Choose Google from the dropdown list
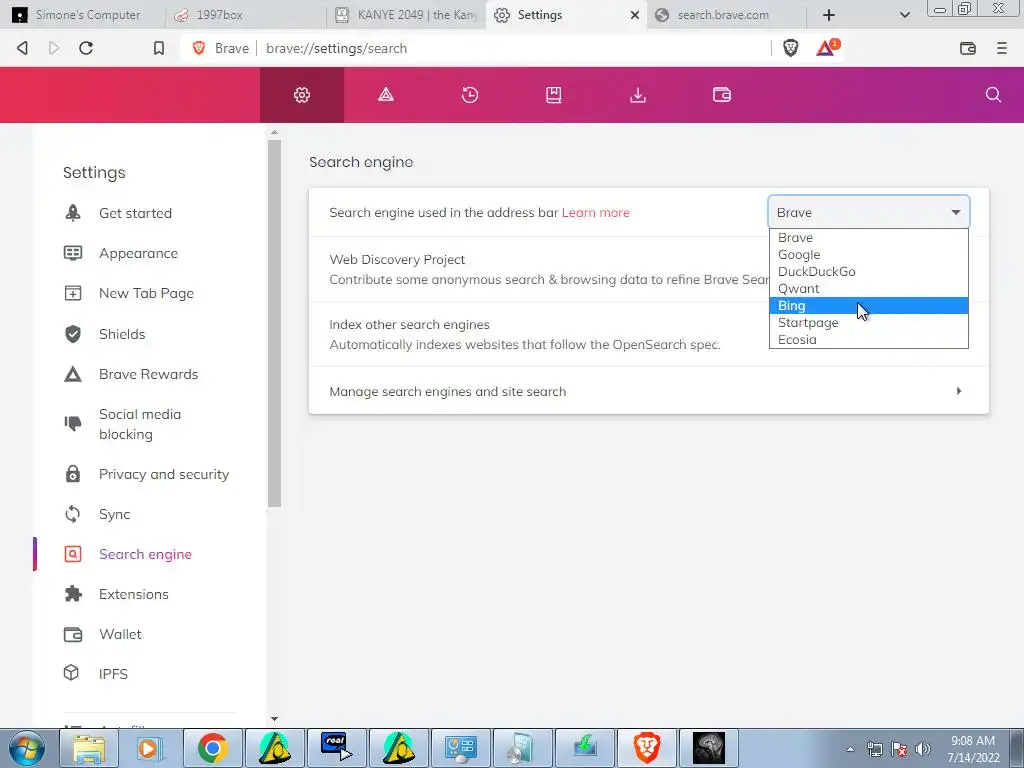The width and height of the screenshot is (1024, 768). (869, 255)
